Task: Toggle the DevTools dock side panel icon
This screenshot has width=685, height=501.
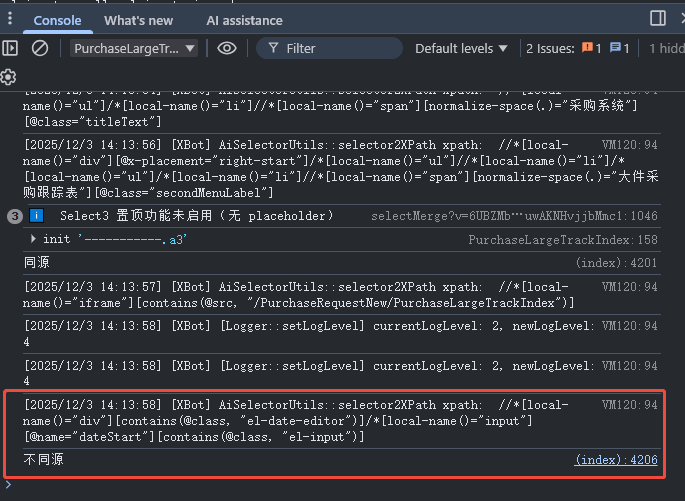Action: pos(658,18)
